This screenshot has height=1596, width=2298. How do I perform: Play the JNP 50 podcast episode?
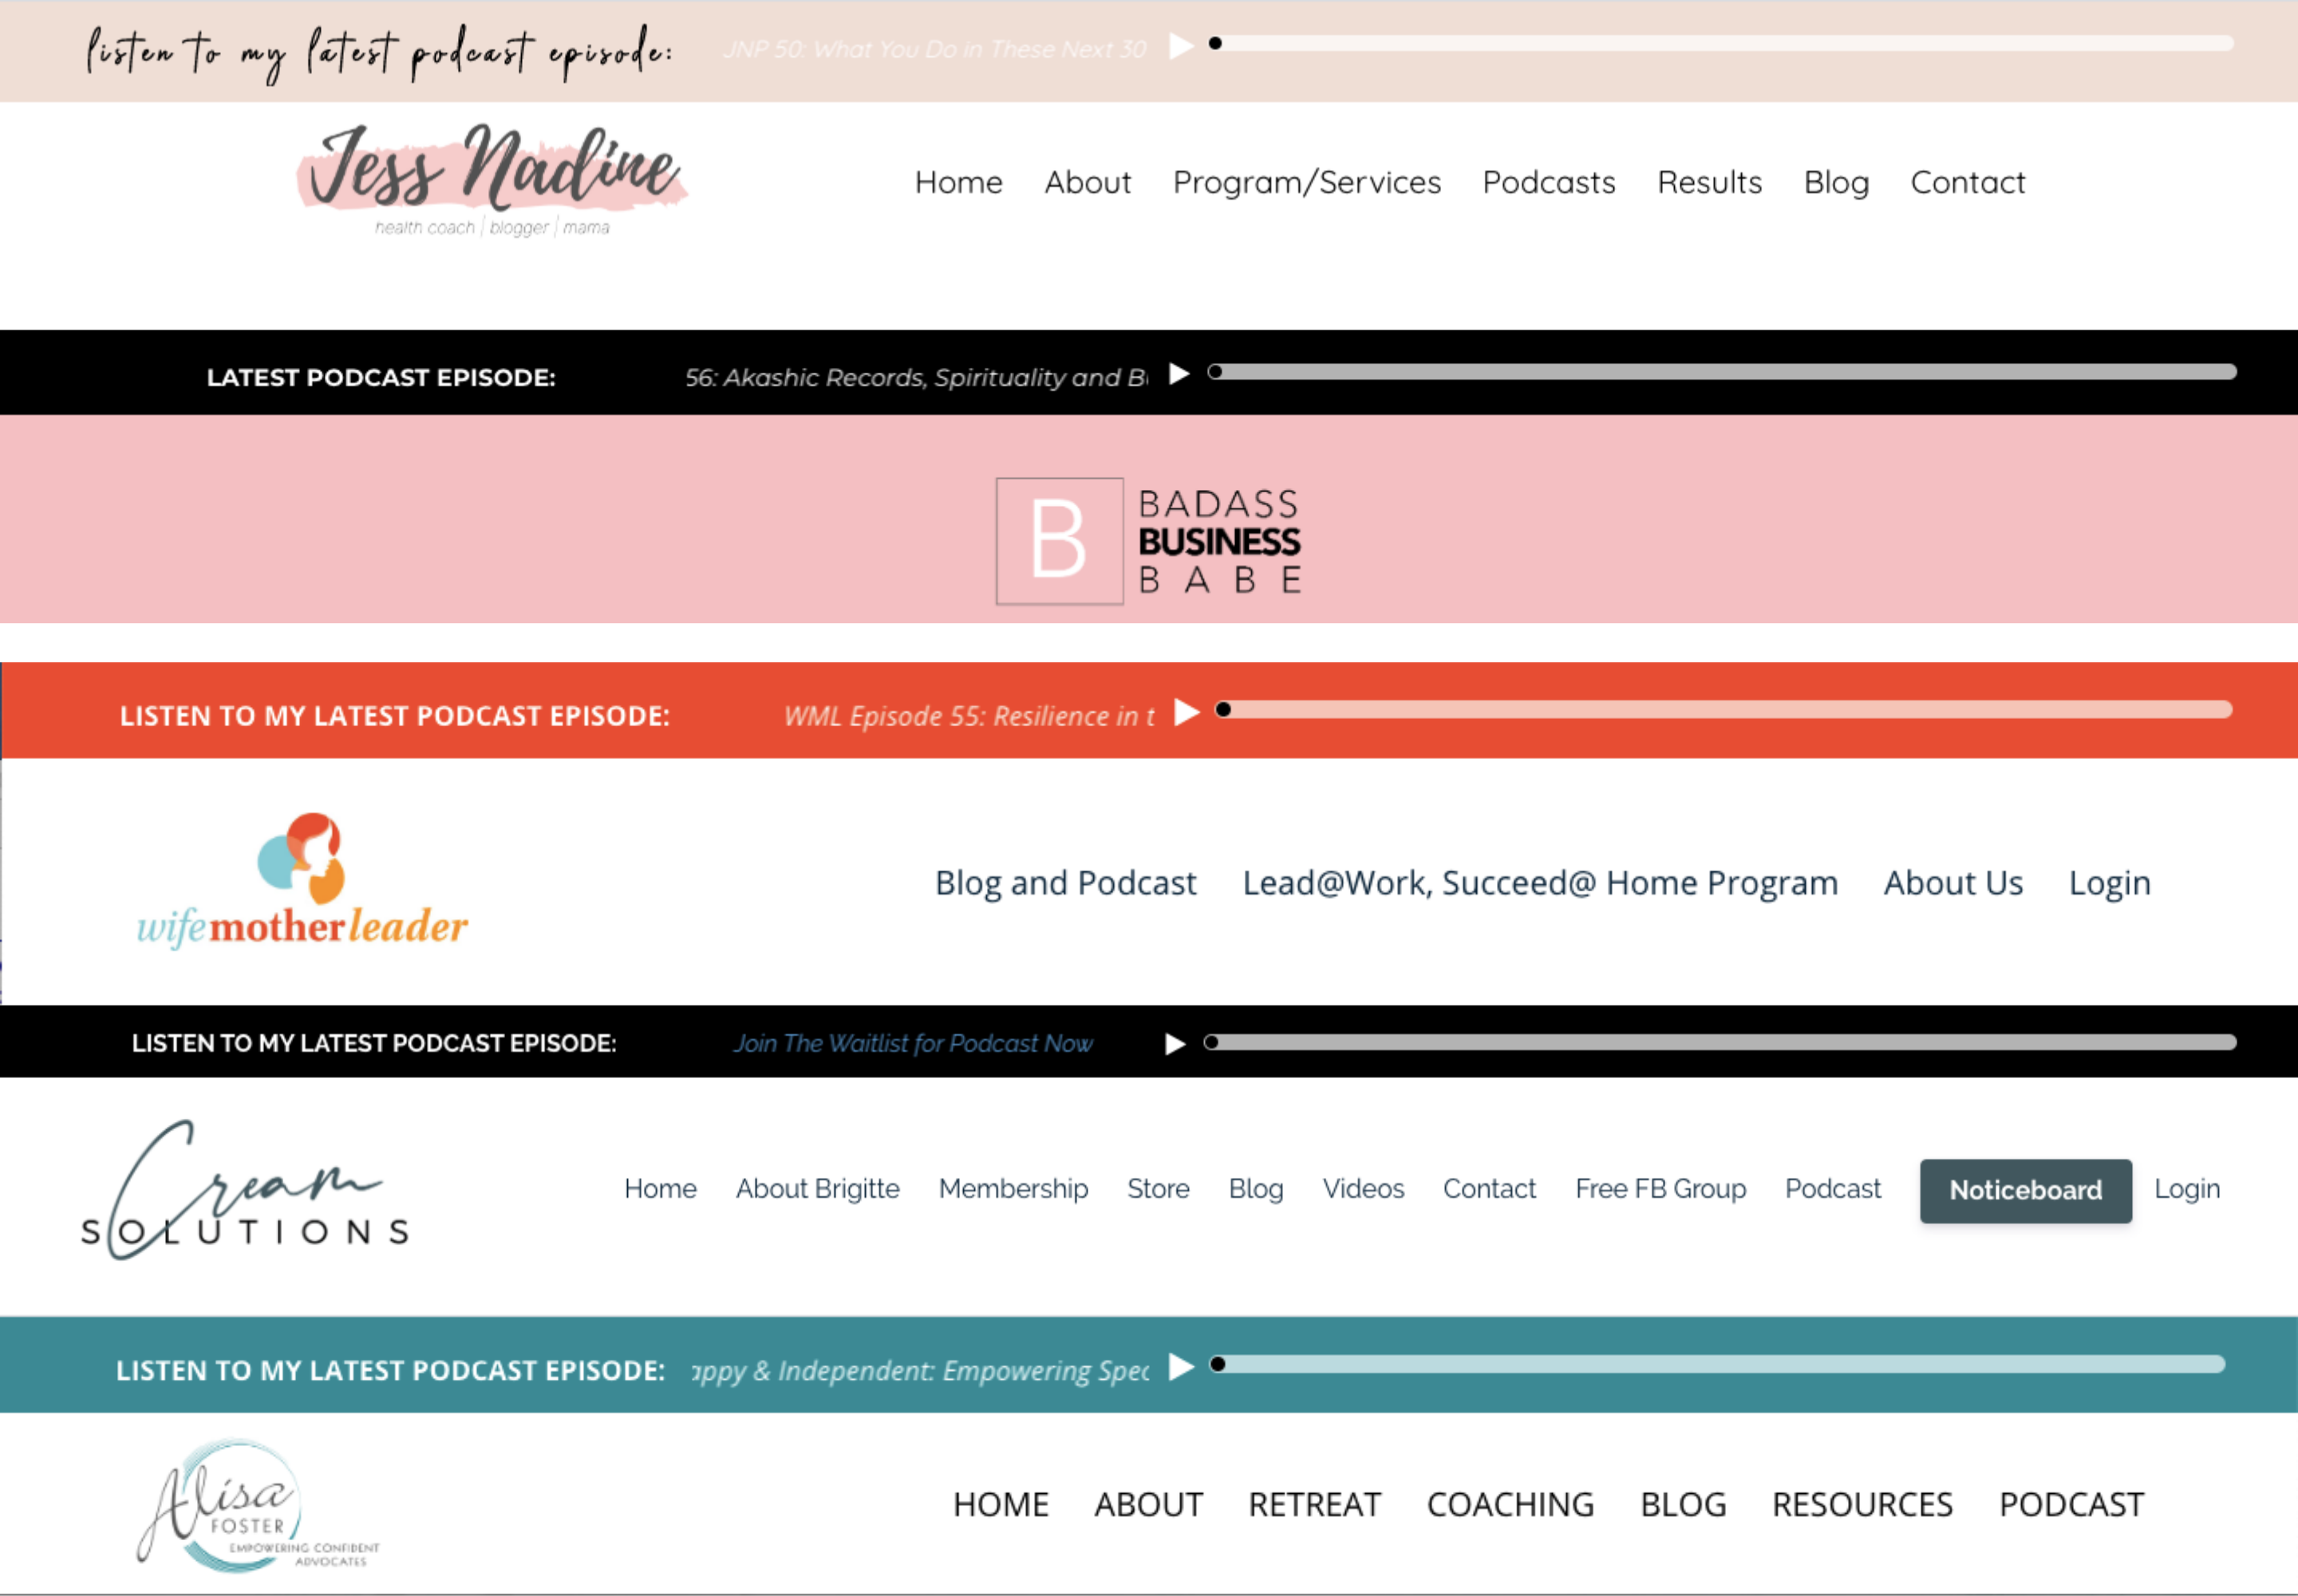click(1182, 46)
